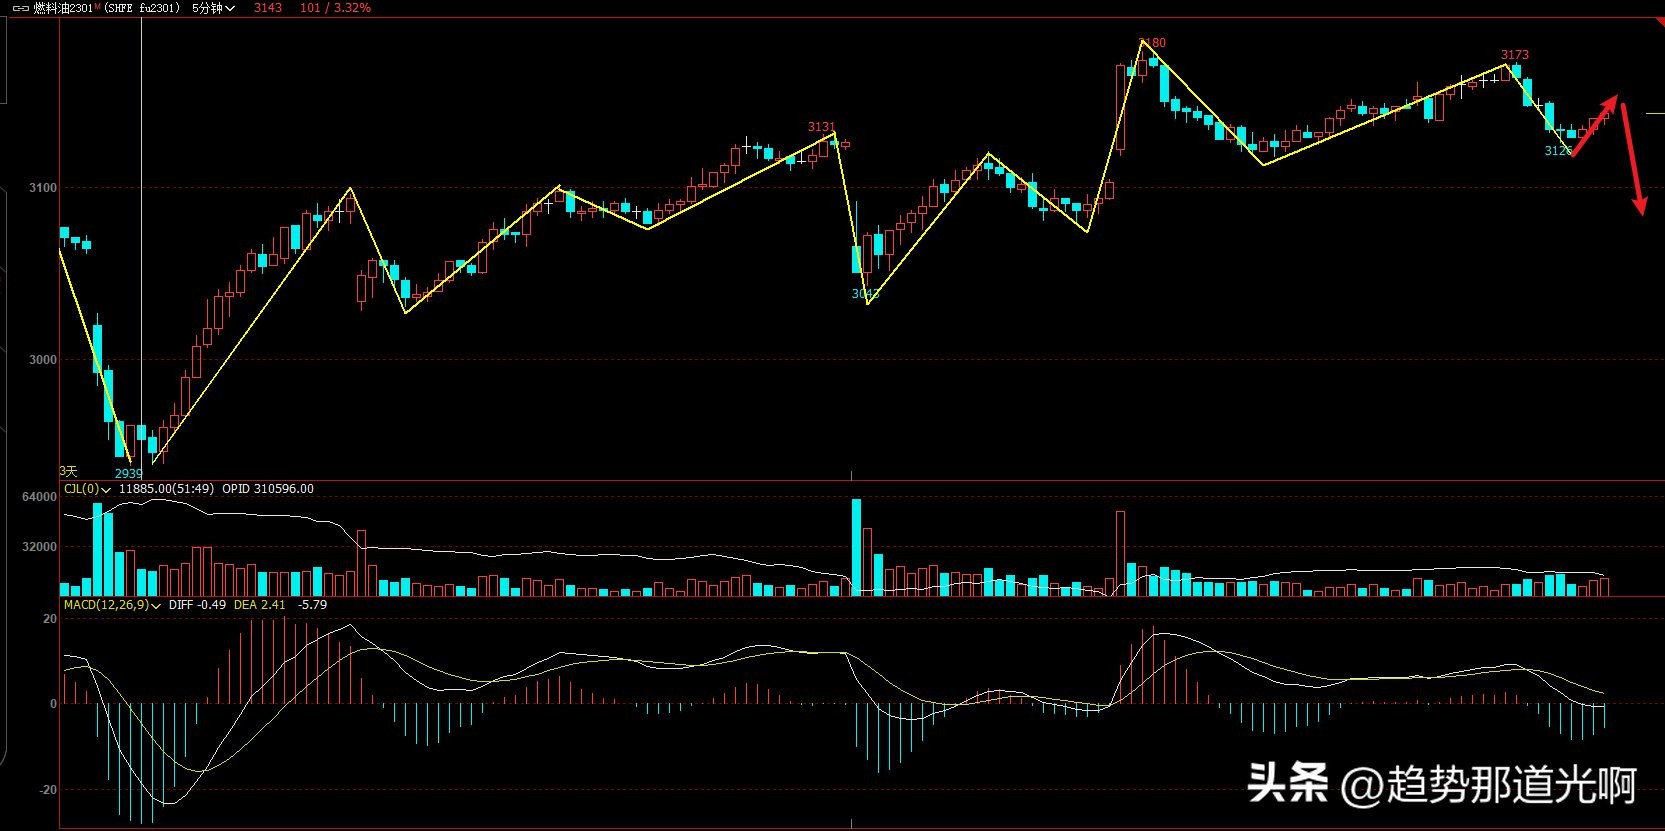Click the 3100 price axis label
1665x831 pixels.
click(43, 188)
